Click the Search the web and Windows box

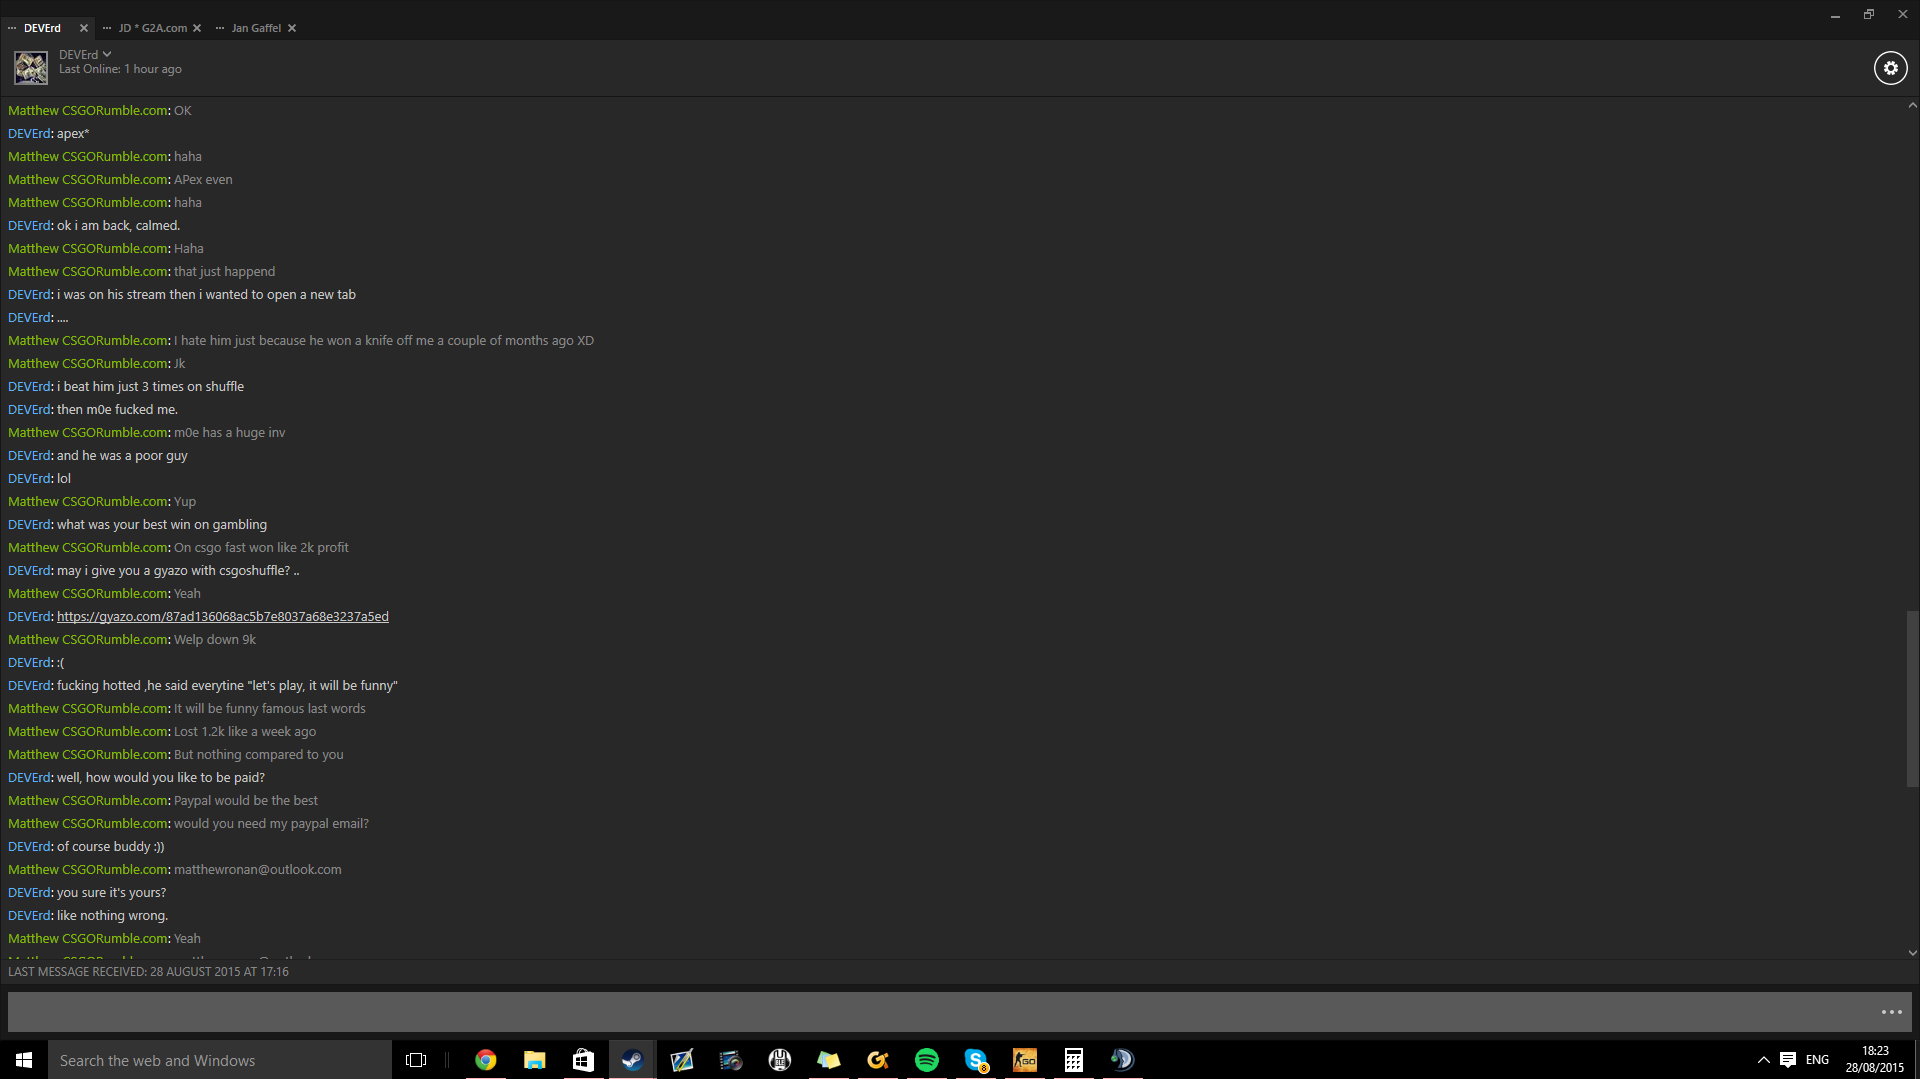click(220, 1060)
